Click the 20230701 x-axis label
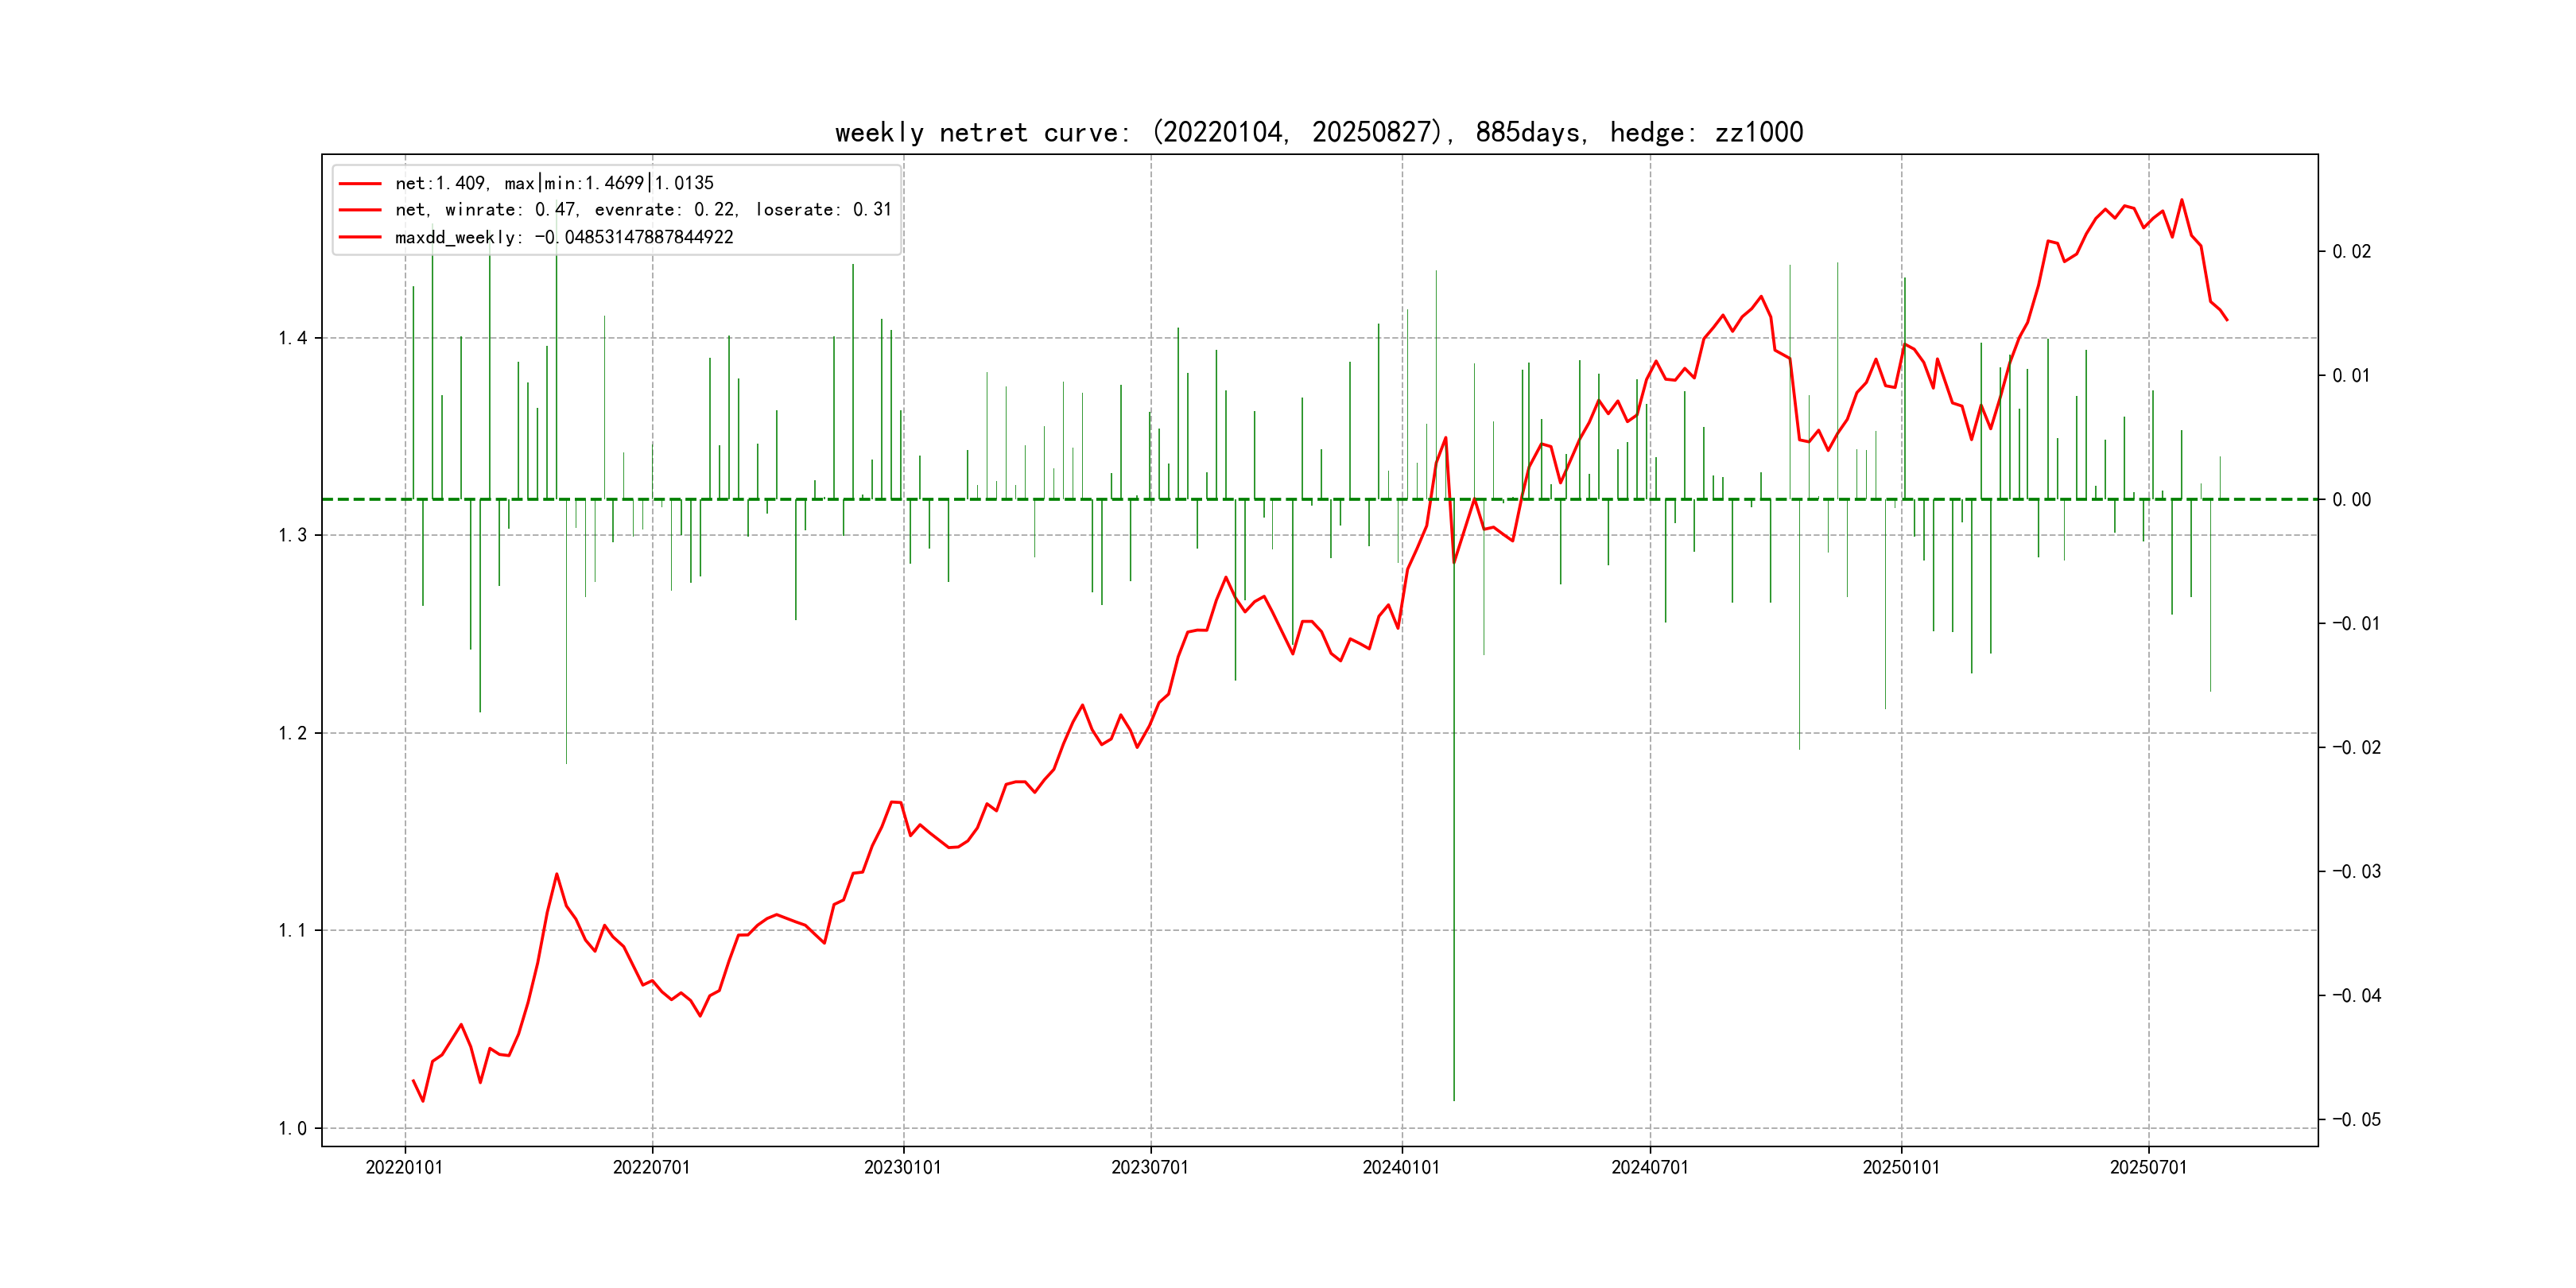2576x1288 pixels. 1150,1167
